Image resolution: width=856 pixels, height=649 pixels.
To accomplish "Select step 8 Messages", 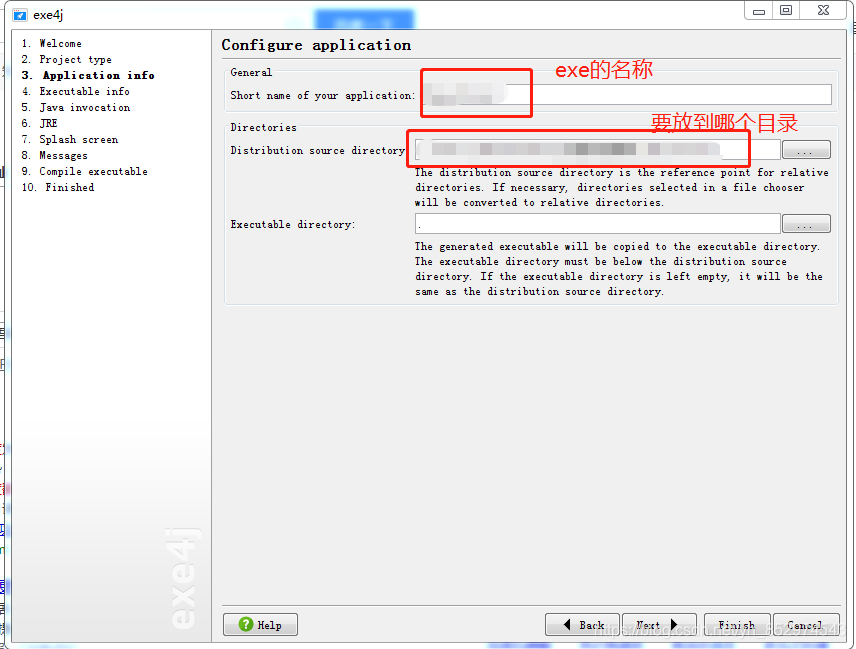I will 55,155.
